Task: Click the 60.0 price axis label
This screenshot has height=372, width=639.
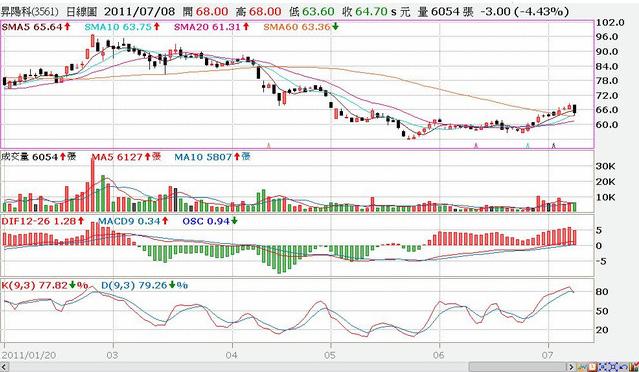Action: tap(607, 125)
